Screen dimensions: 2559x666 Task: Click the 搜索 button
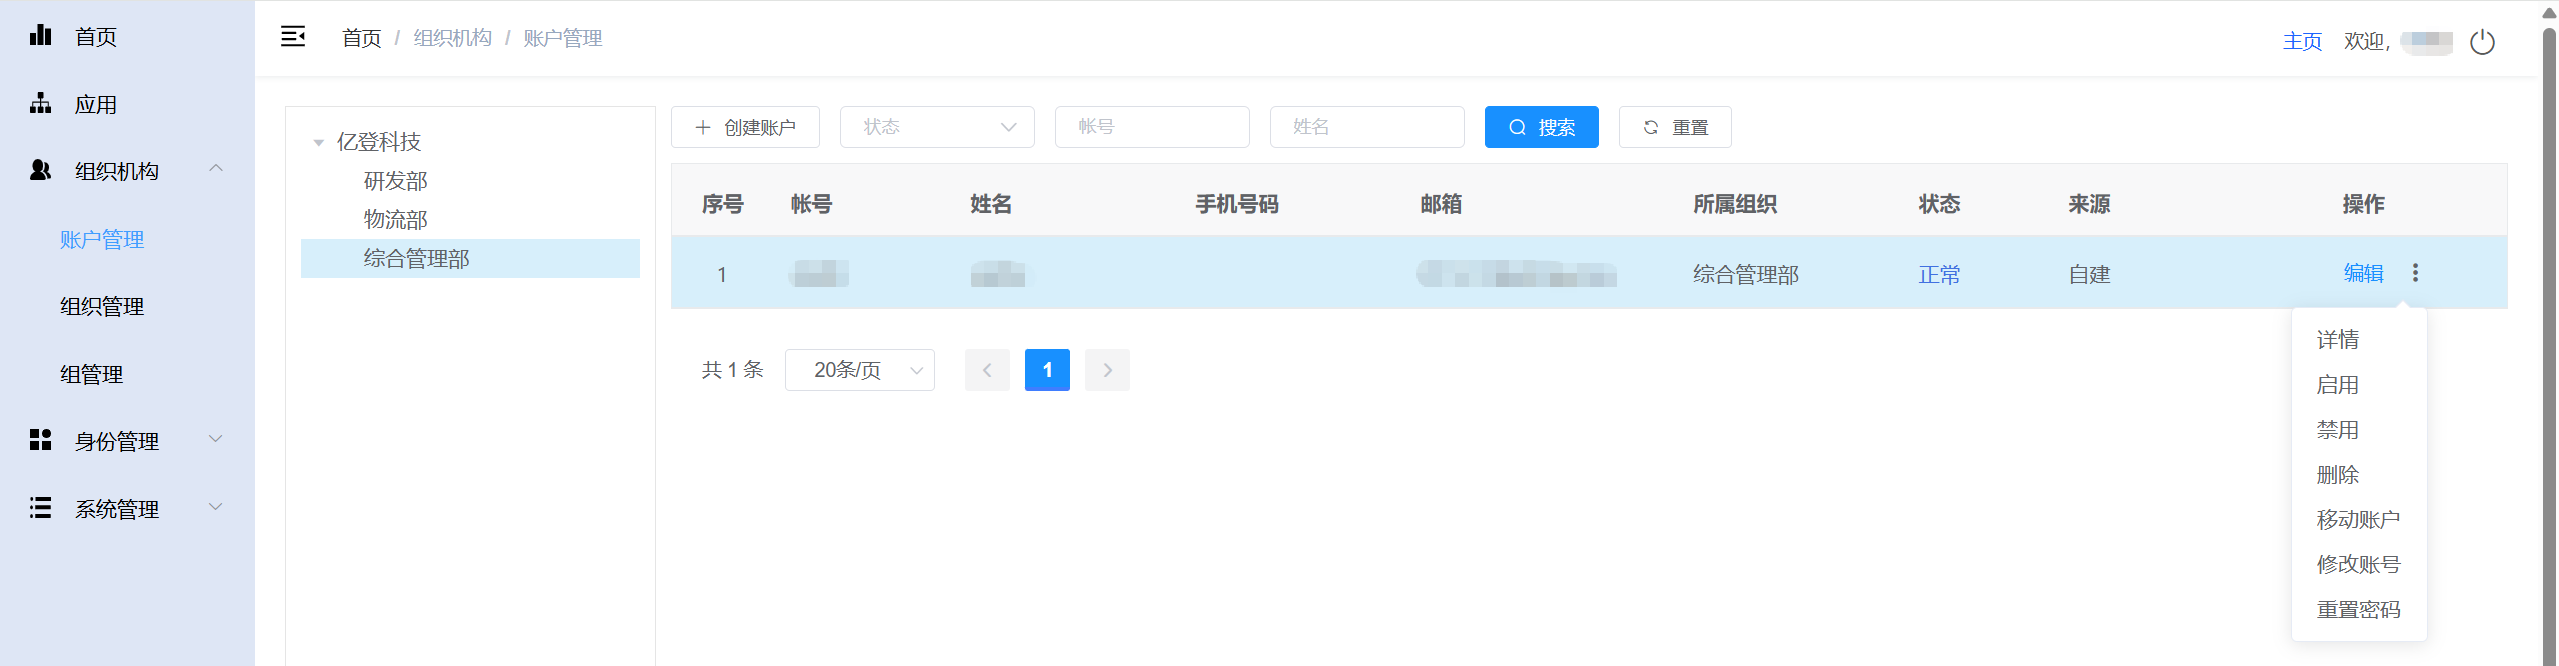[x=1541, y=127]
